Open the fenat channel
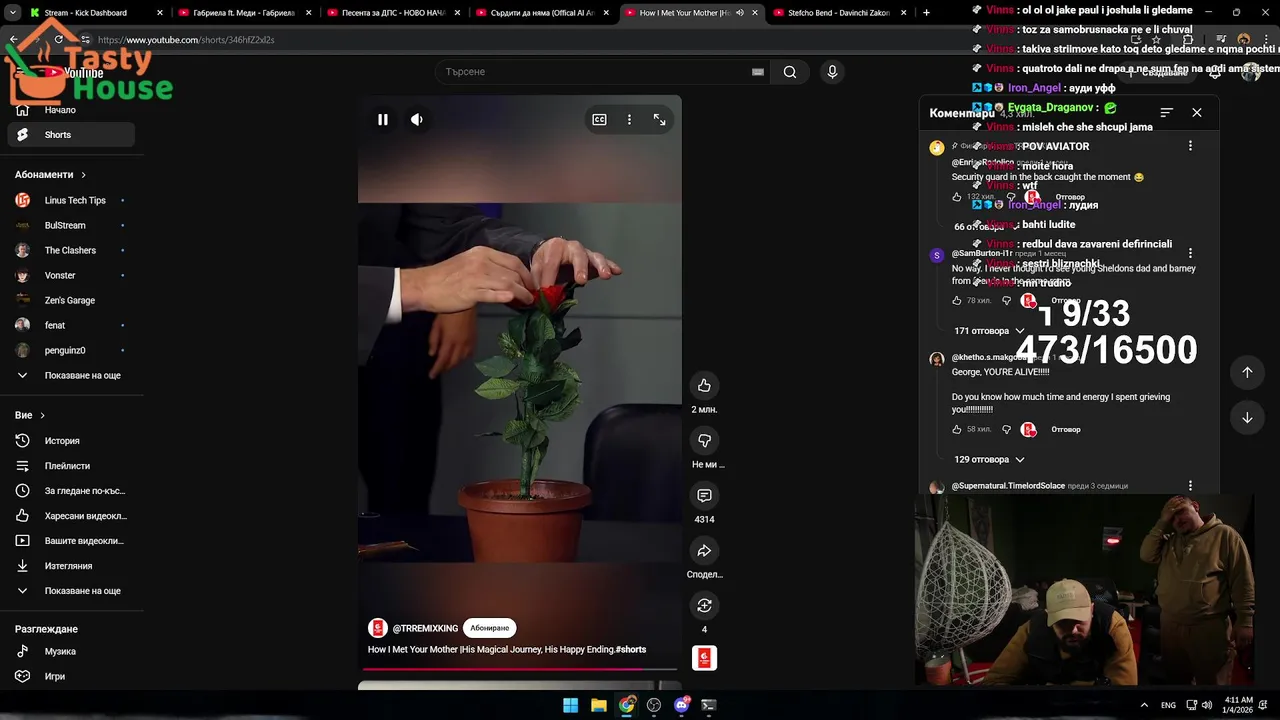1280x720 pixels. point(70,325)
